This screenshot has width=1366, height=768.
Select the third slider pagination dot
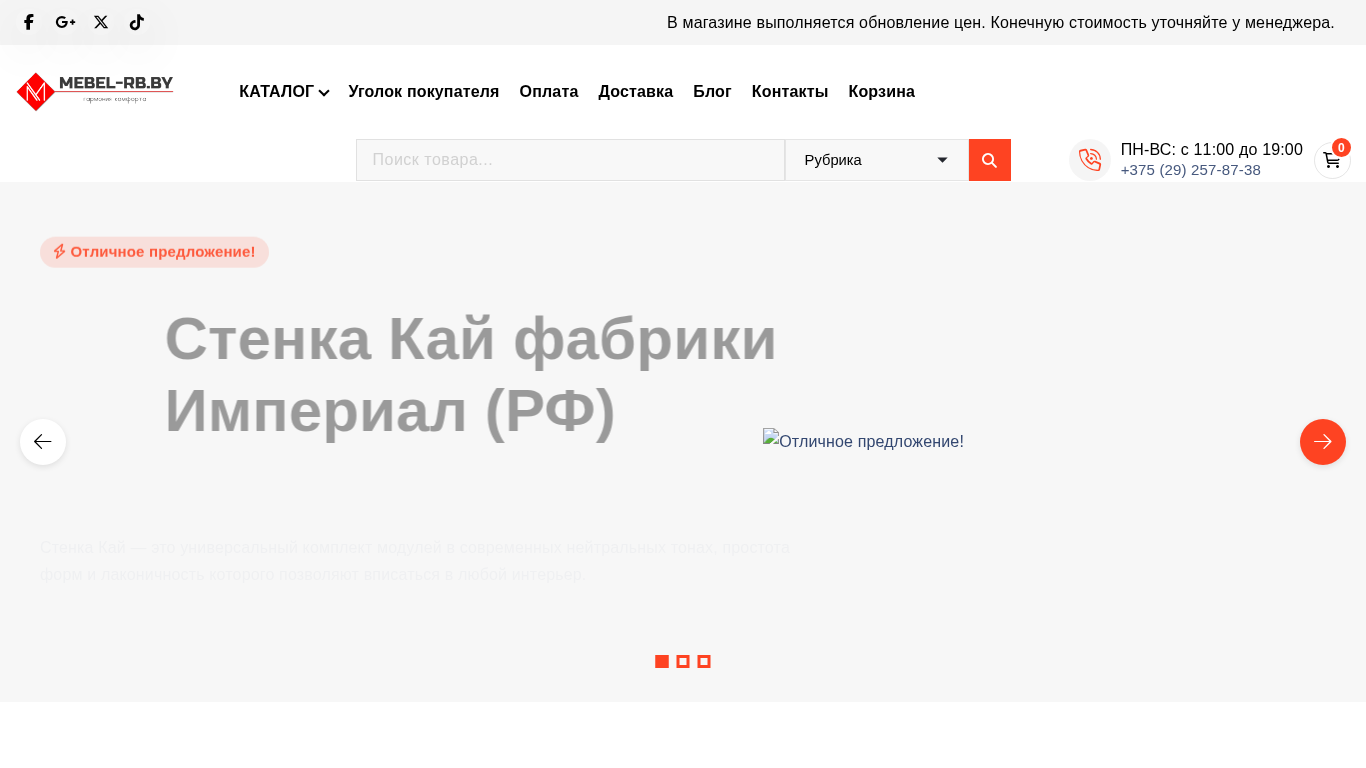coord(704,662)
